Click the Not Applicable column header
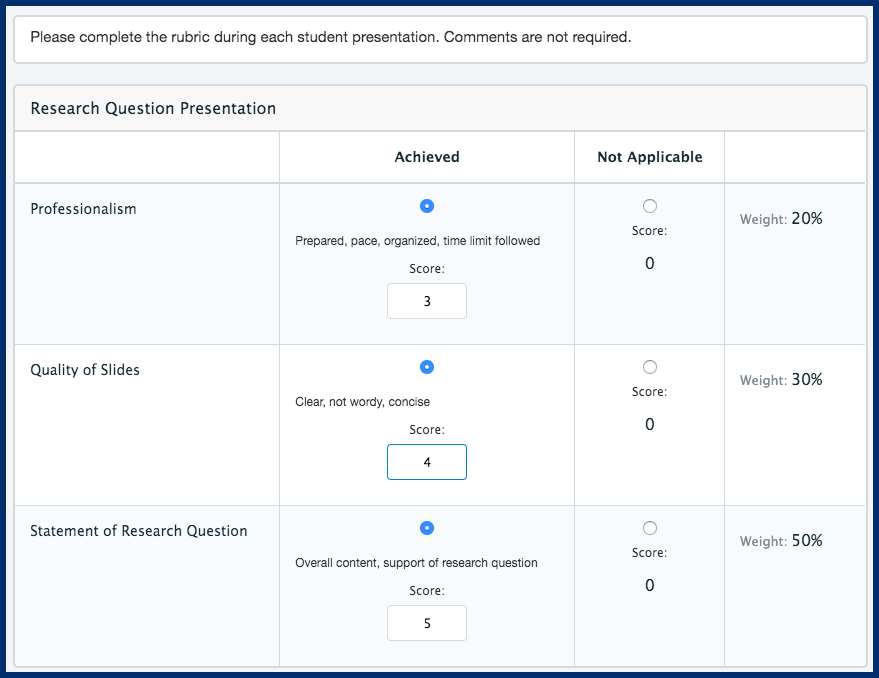The height and width of the screenshot is (678, 879). pyautogui.click(x=649, y=157)
